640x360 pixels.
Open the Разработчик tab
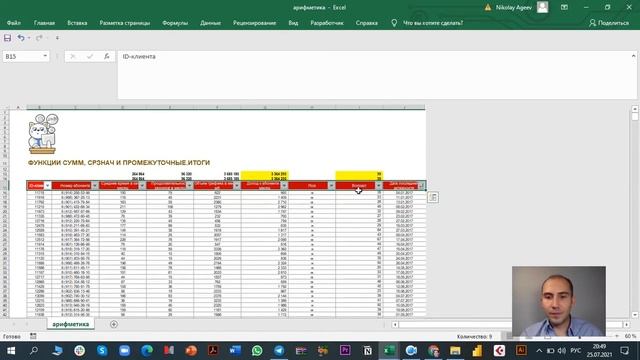[x=327, y=23]
